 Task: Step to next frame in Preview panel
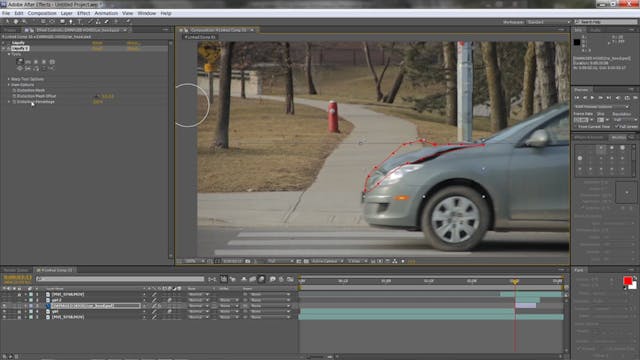click(600, 98)
